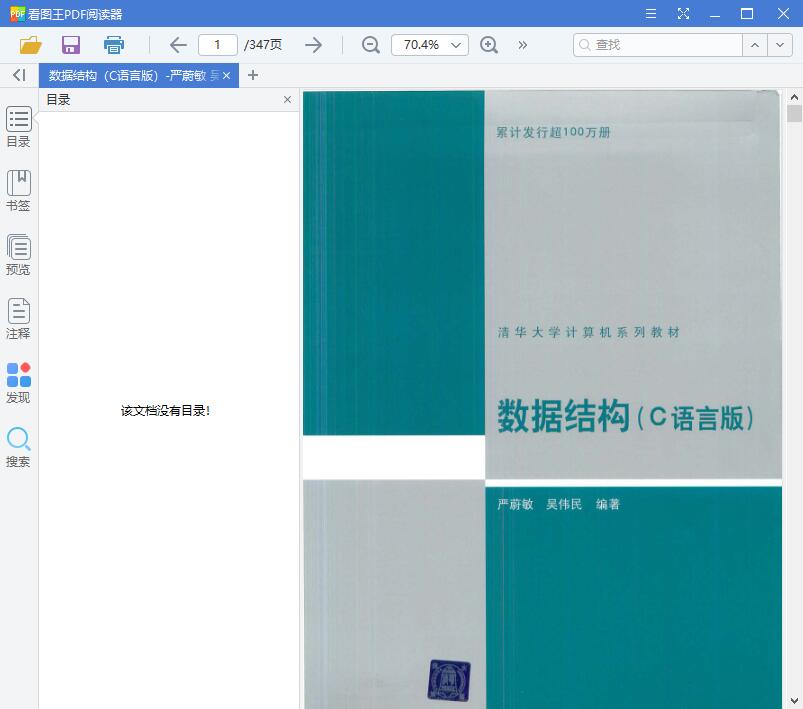This screenshot has width=803, height=709.
Task: Collapse the sidebar with the left toggle arrow
Action: coord(19,75)
